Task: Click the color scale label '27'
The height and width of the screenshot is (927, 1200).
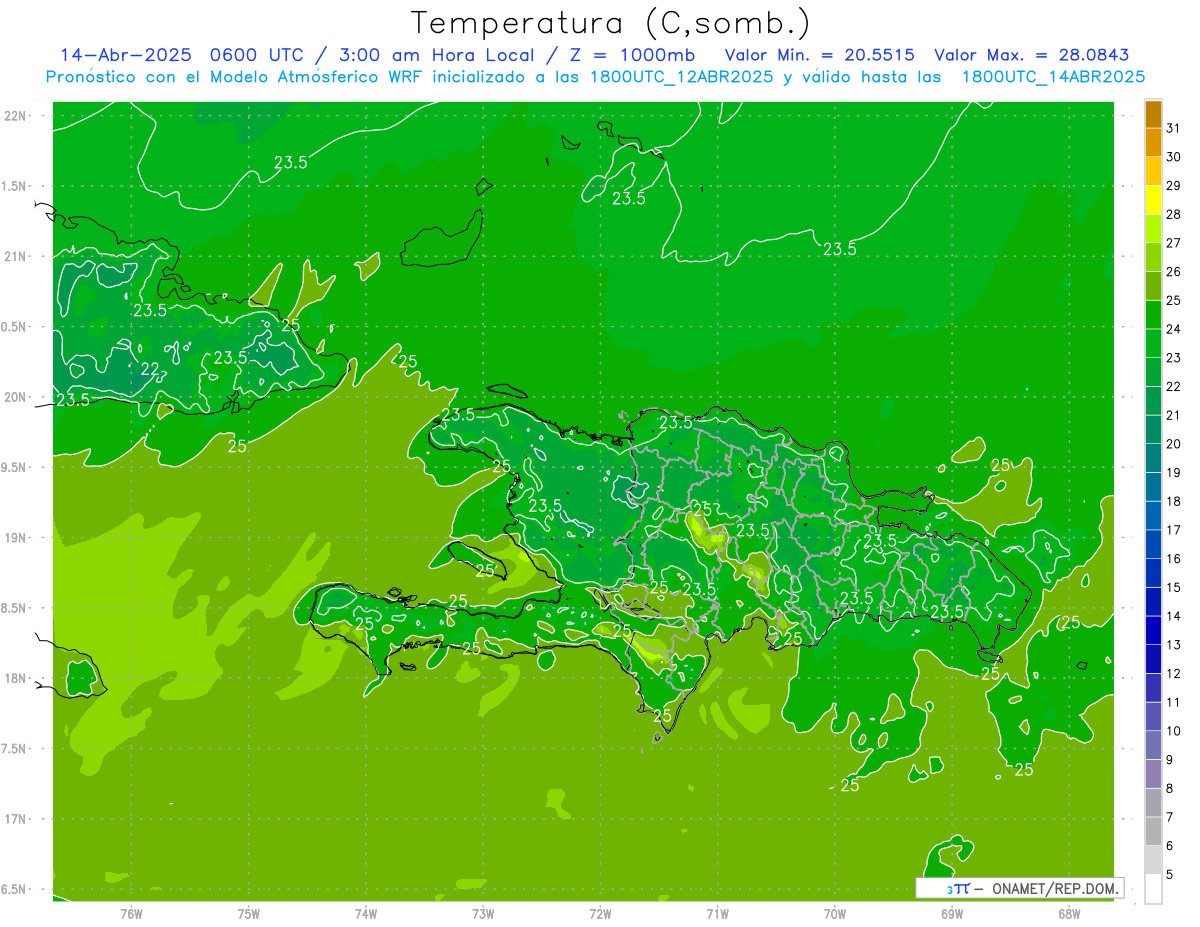Action: [x=1174, y=243]
